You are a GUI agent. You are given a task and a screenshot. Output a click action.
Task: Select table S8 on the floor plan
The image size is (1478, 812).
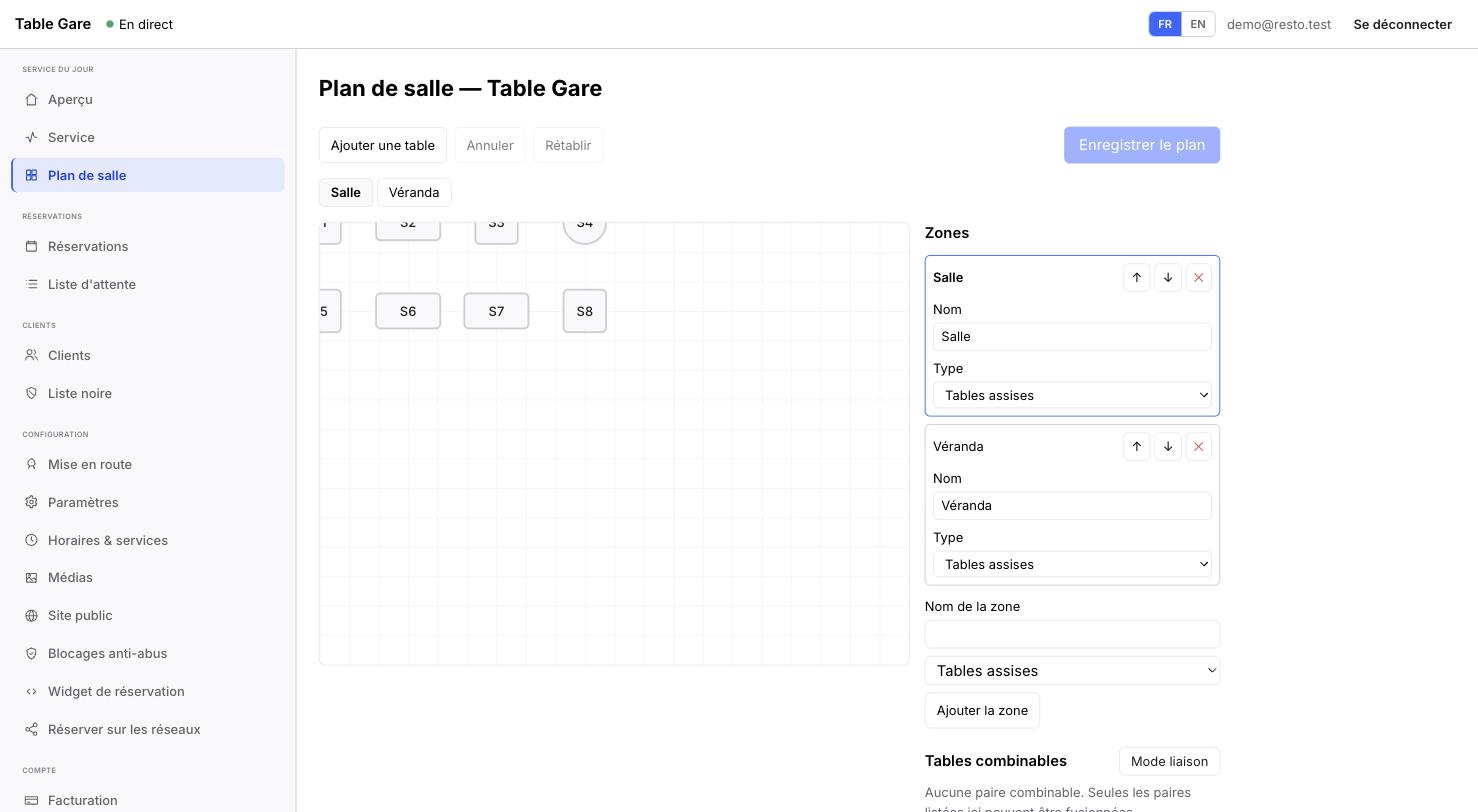click(585, 312)
